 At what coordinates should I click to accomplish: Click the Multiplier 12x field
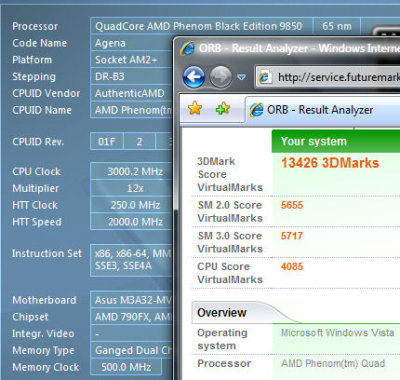[x=132, y=188]
